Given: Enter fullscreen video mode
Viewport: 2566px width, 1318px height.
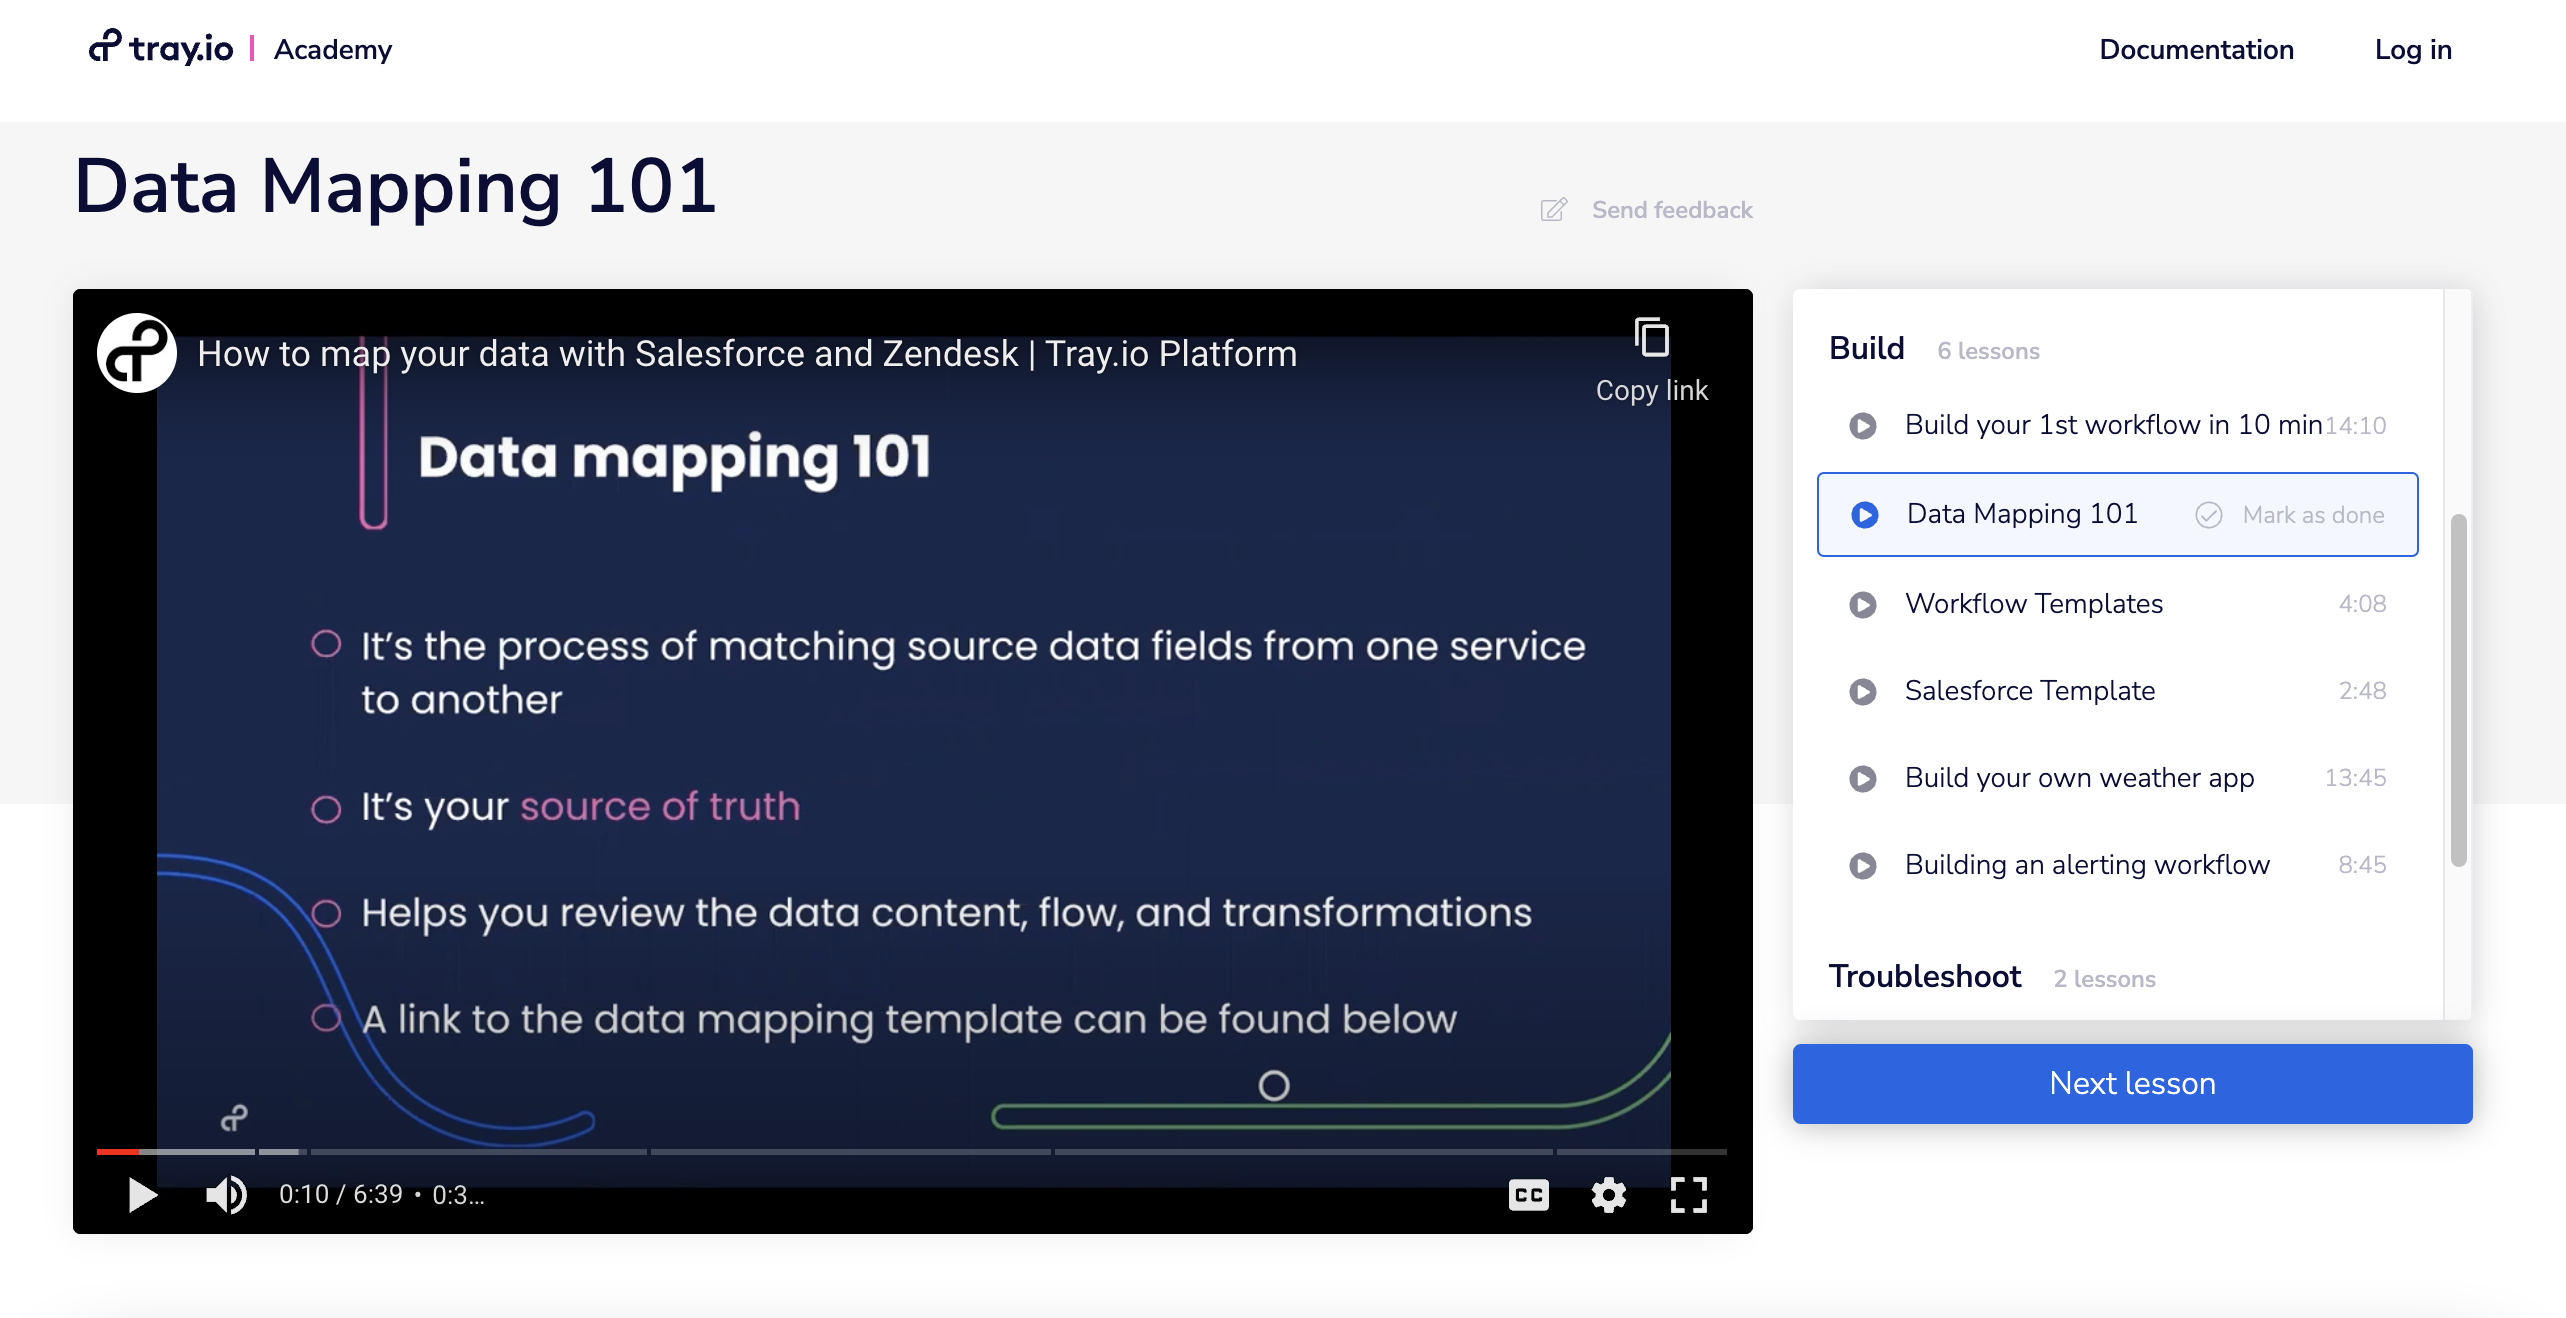Looking at the screenshot, I should [x=1688, y=1194].
